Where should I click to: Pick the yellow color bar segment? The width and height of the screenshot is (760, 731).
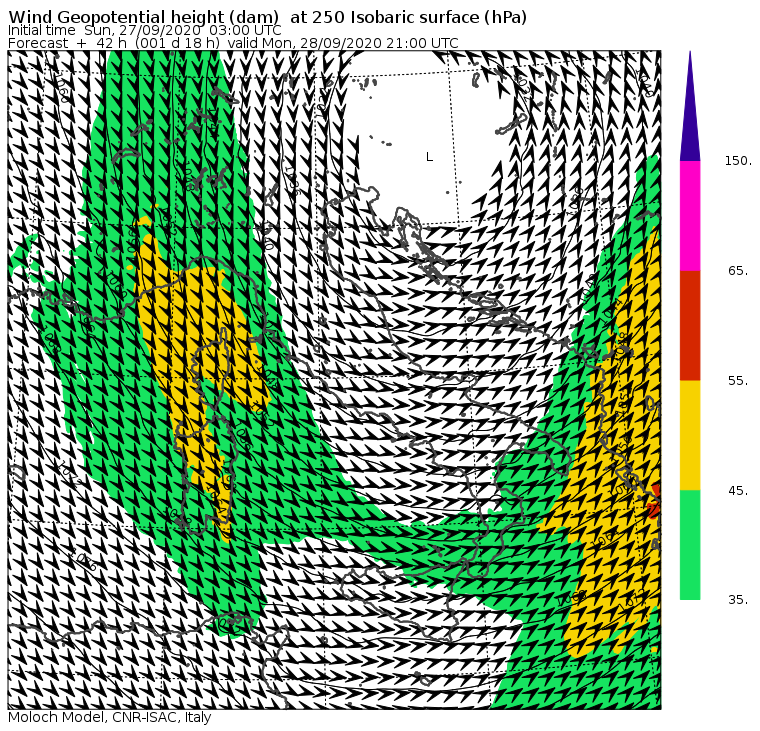(690, 435)
